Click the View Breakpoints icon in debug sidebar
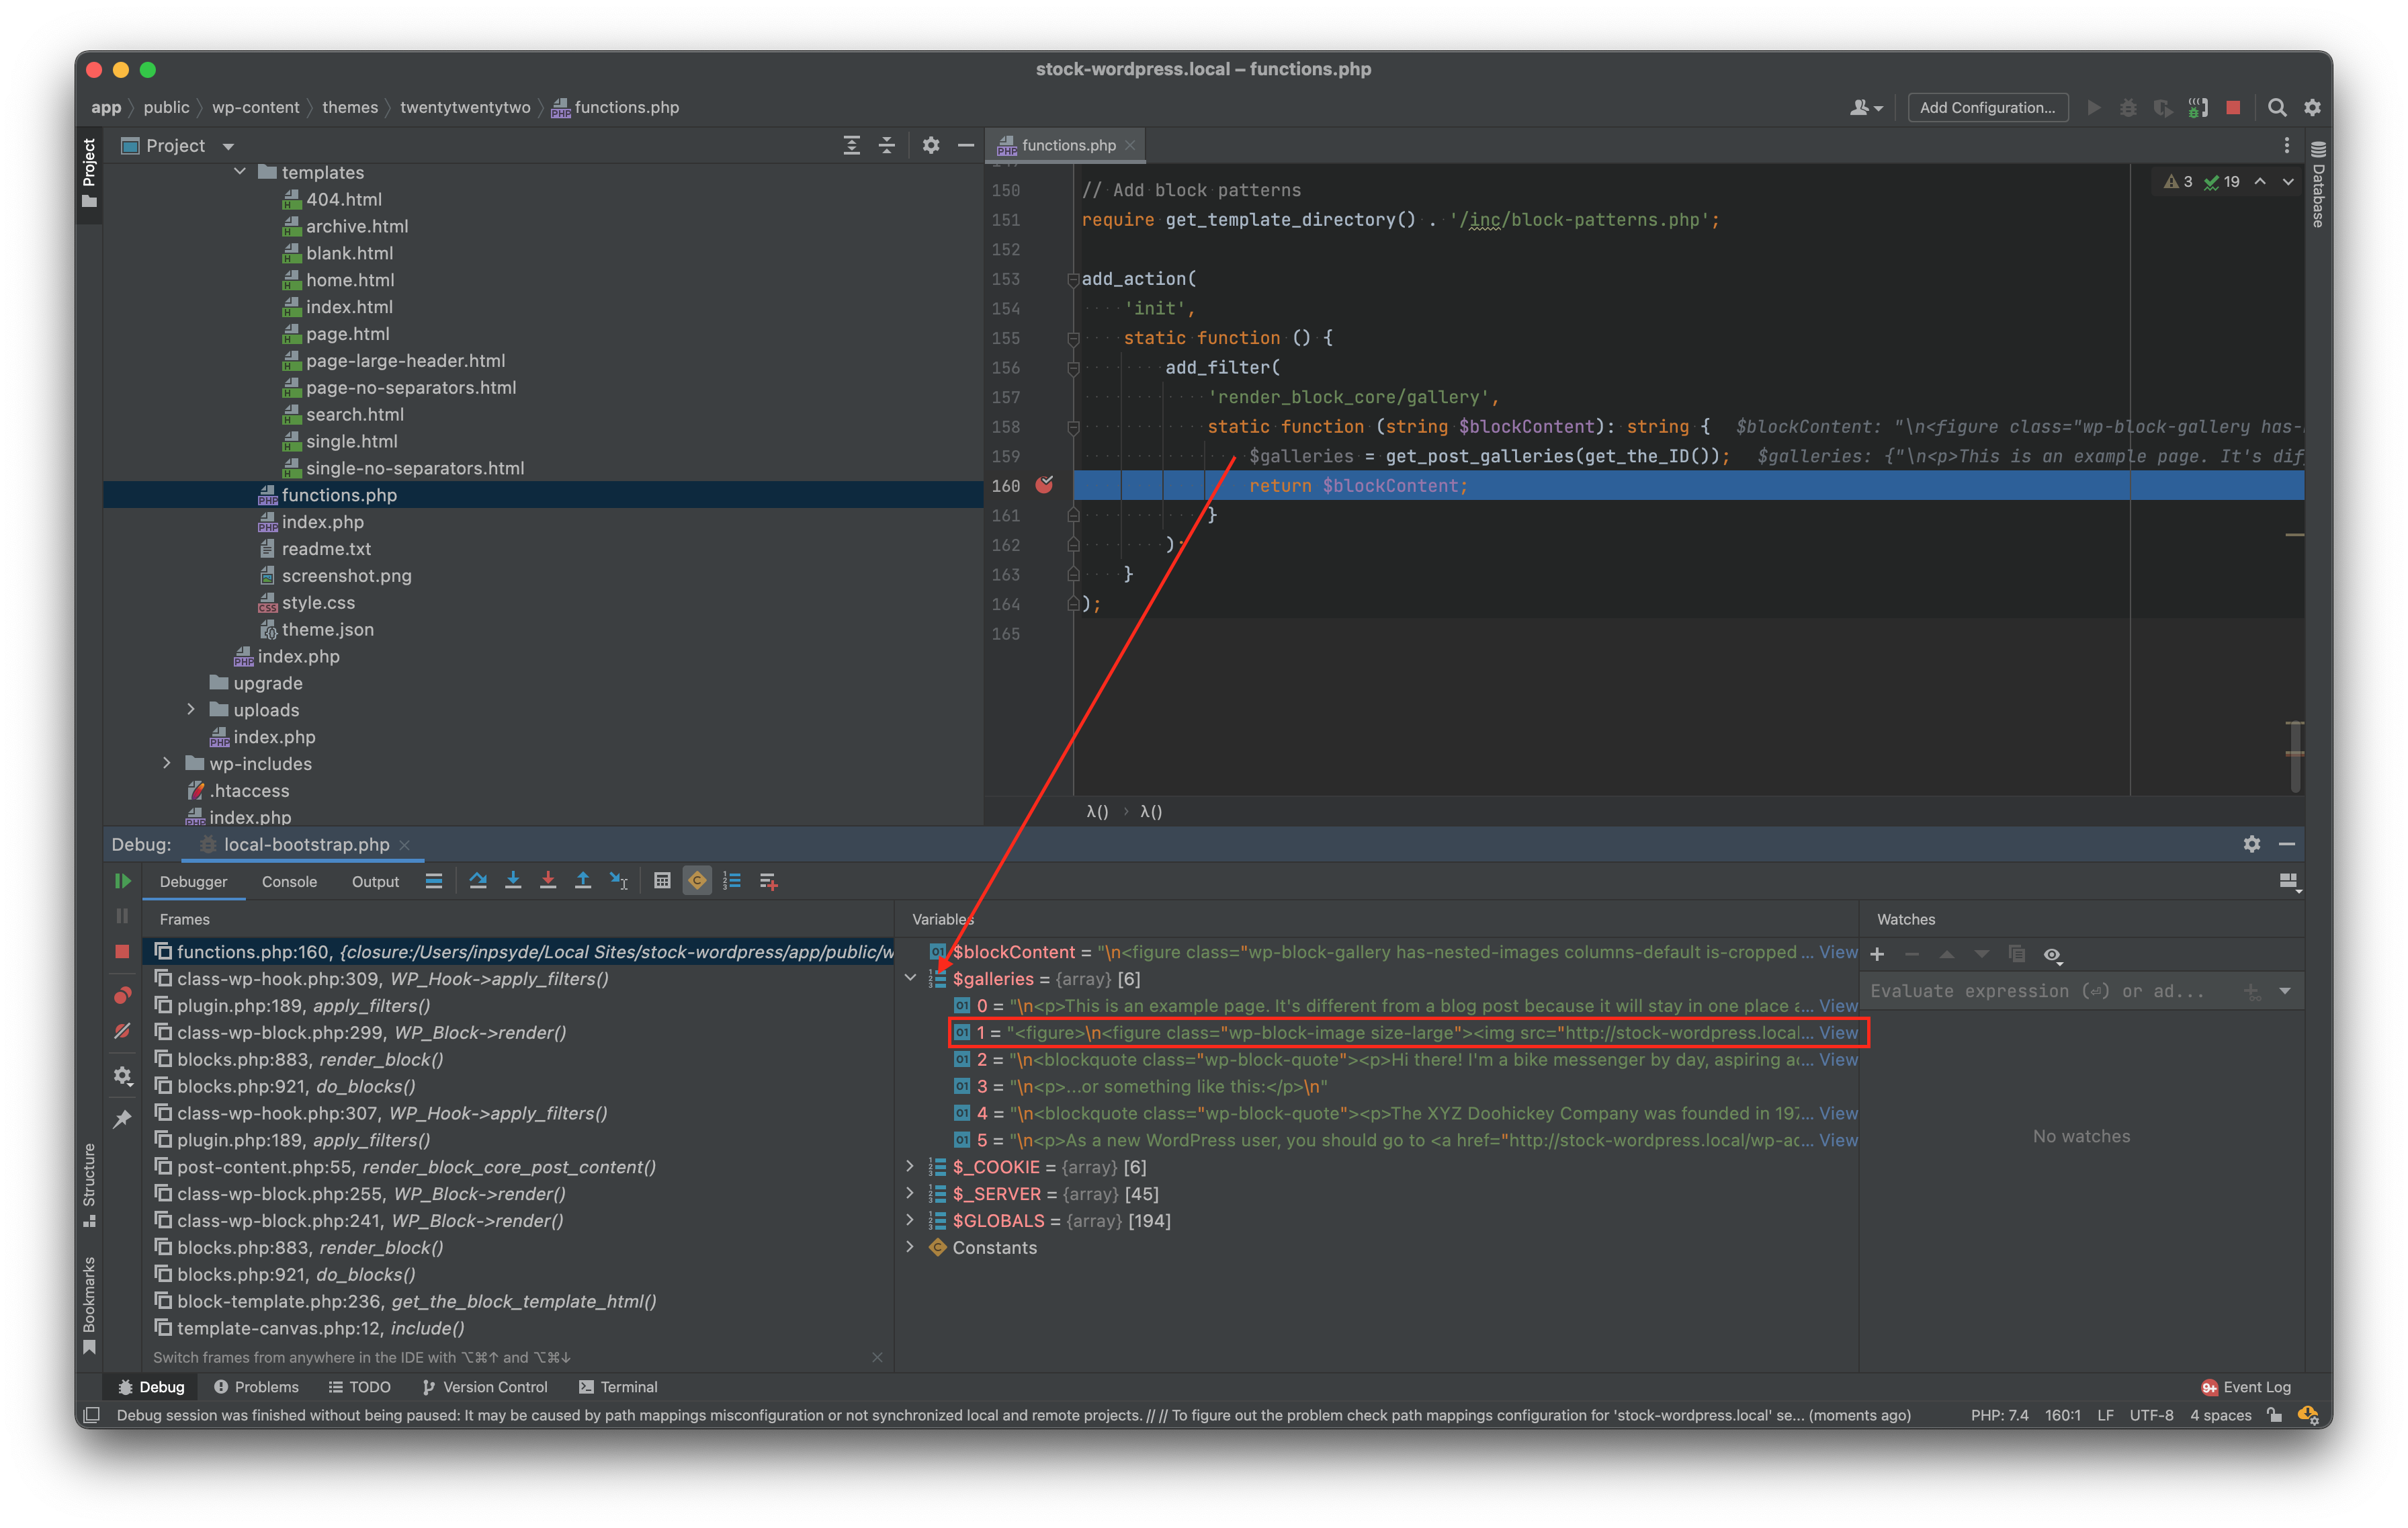 click(123, 995)
